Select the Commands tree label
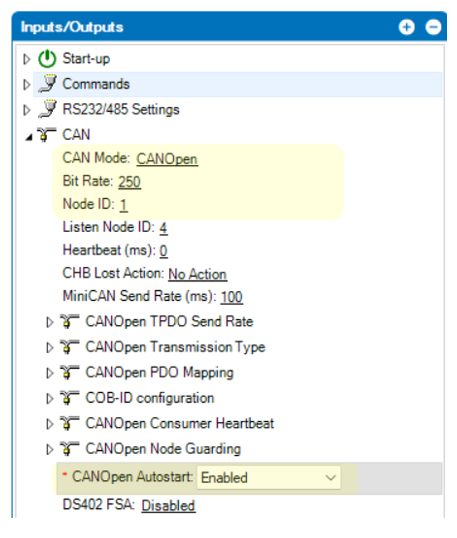This screenshot has width=457, height=538. pyautogui.click(x=96, y=84)
